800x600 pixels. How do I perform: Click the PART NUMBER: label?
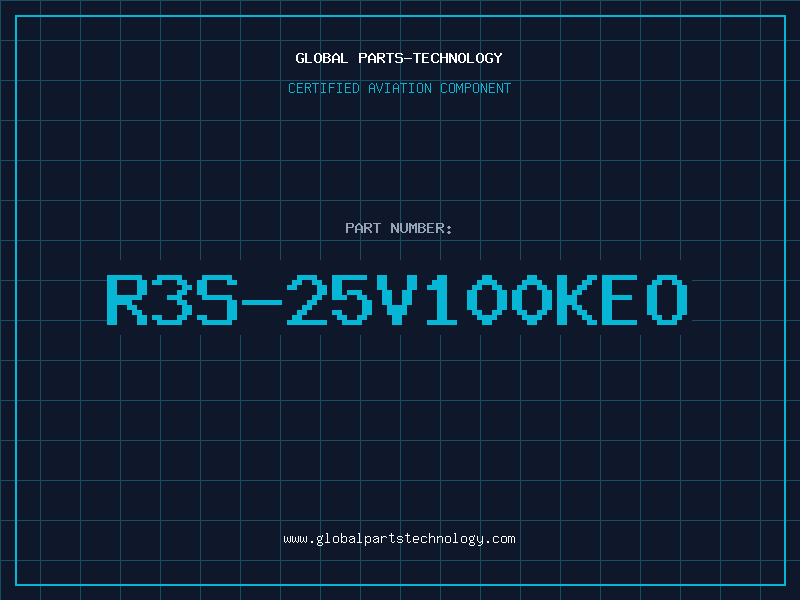398,228
